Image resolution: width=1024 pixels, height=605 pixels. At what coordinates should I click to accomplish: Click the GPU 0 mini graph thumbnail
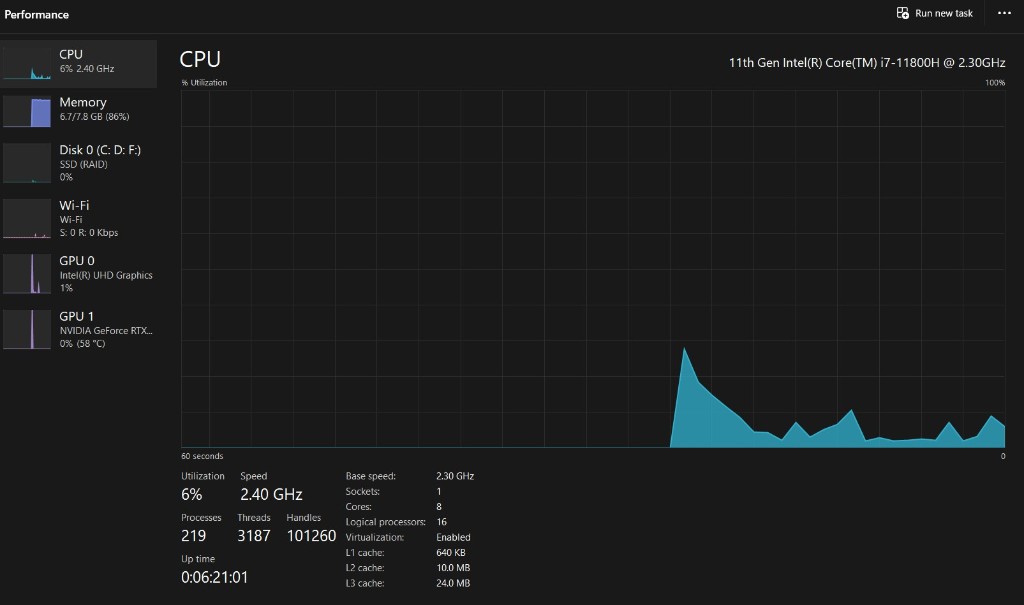click(x=27, y=274)
